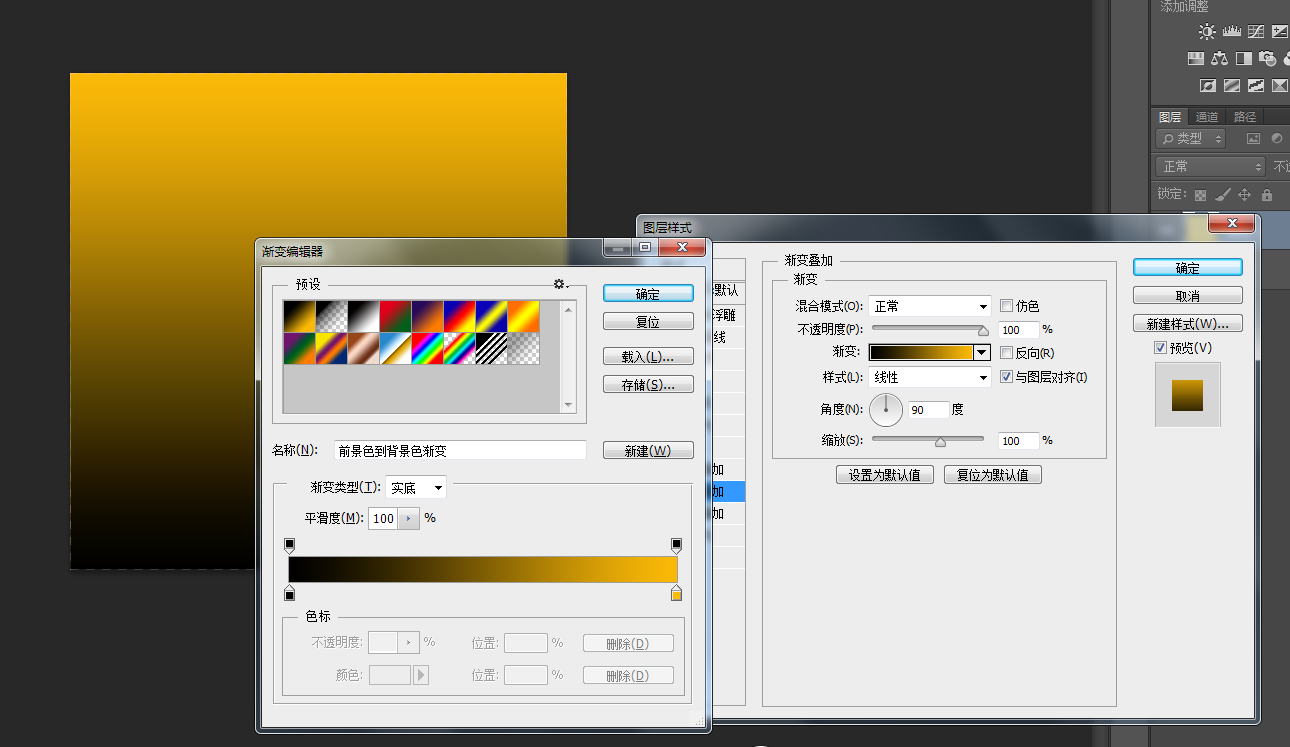
Task: Select the highlighted style list row
Action: [728, 491]
